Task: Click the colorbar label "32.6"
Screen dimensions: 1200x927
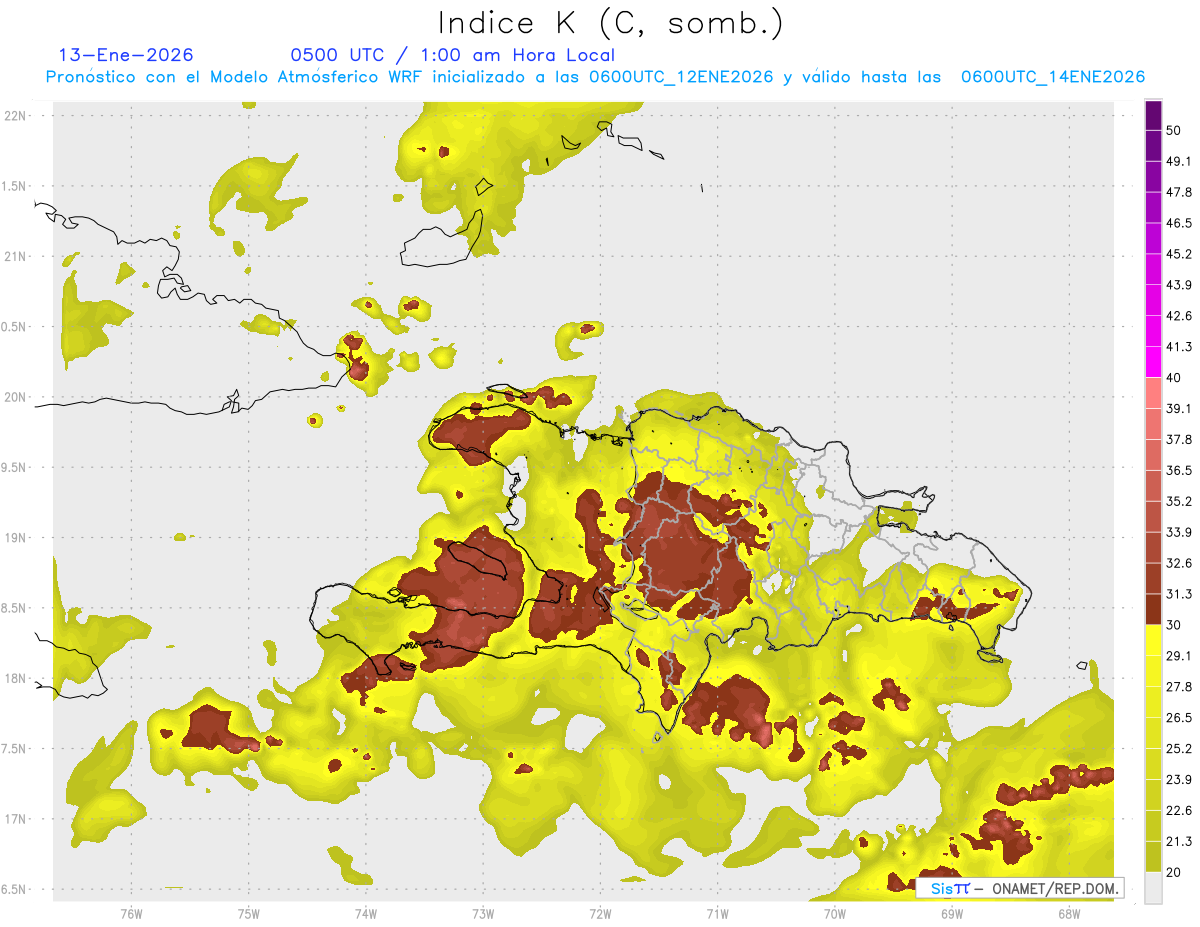Action: click(x=1178, y=563)
